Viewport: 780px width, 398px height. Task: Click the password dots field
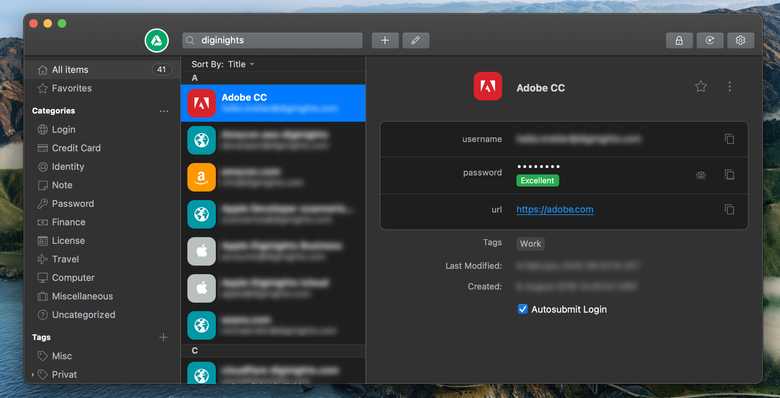[538, 167]
